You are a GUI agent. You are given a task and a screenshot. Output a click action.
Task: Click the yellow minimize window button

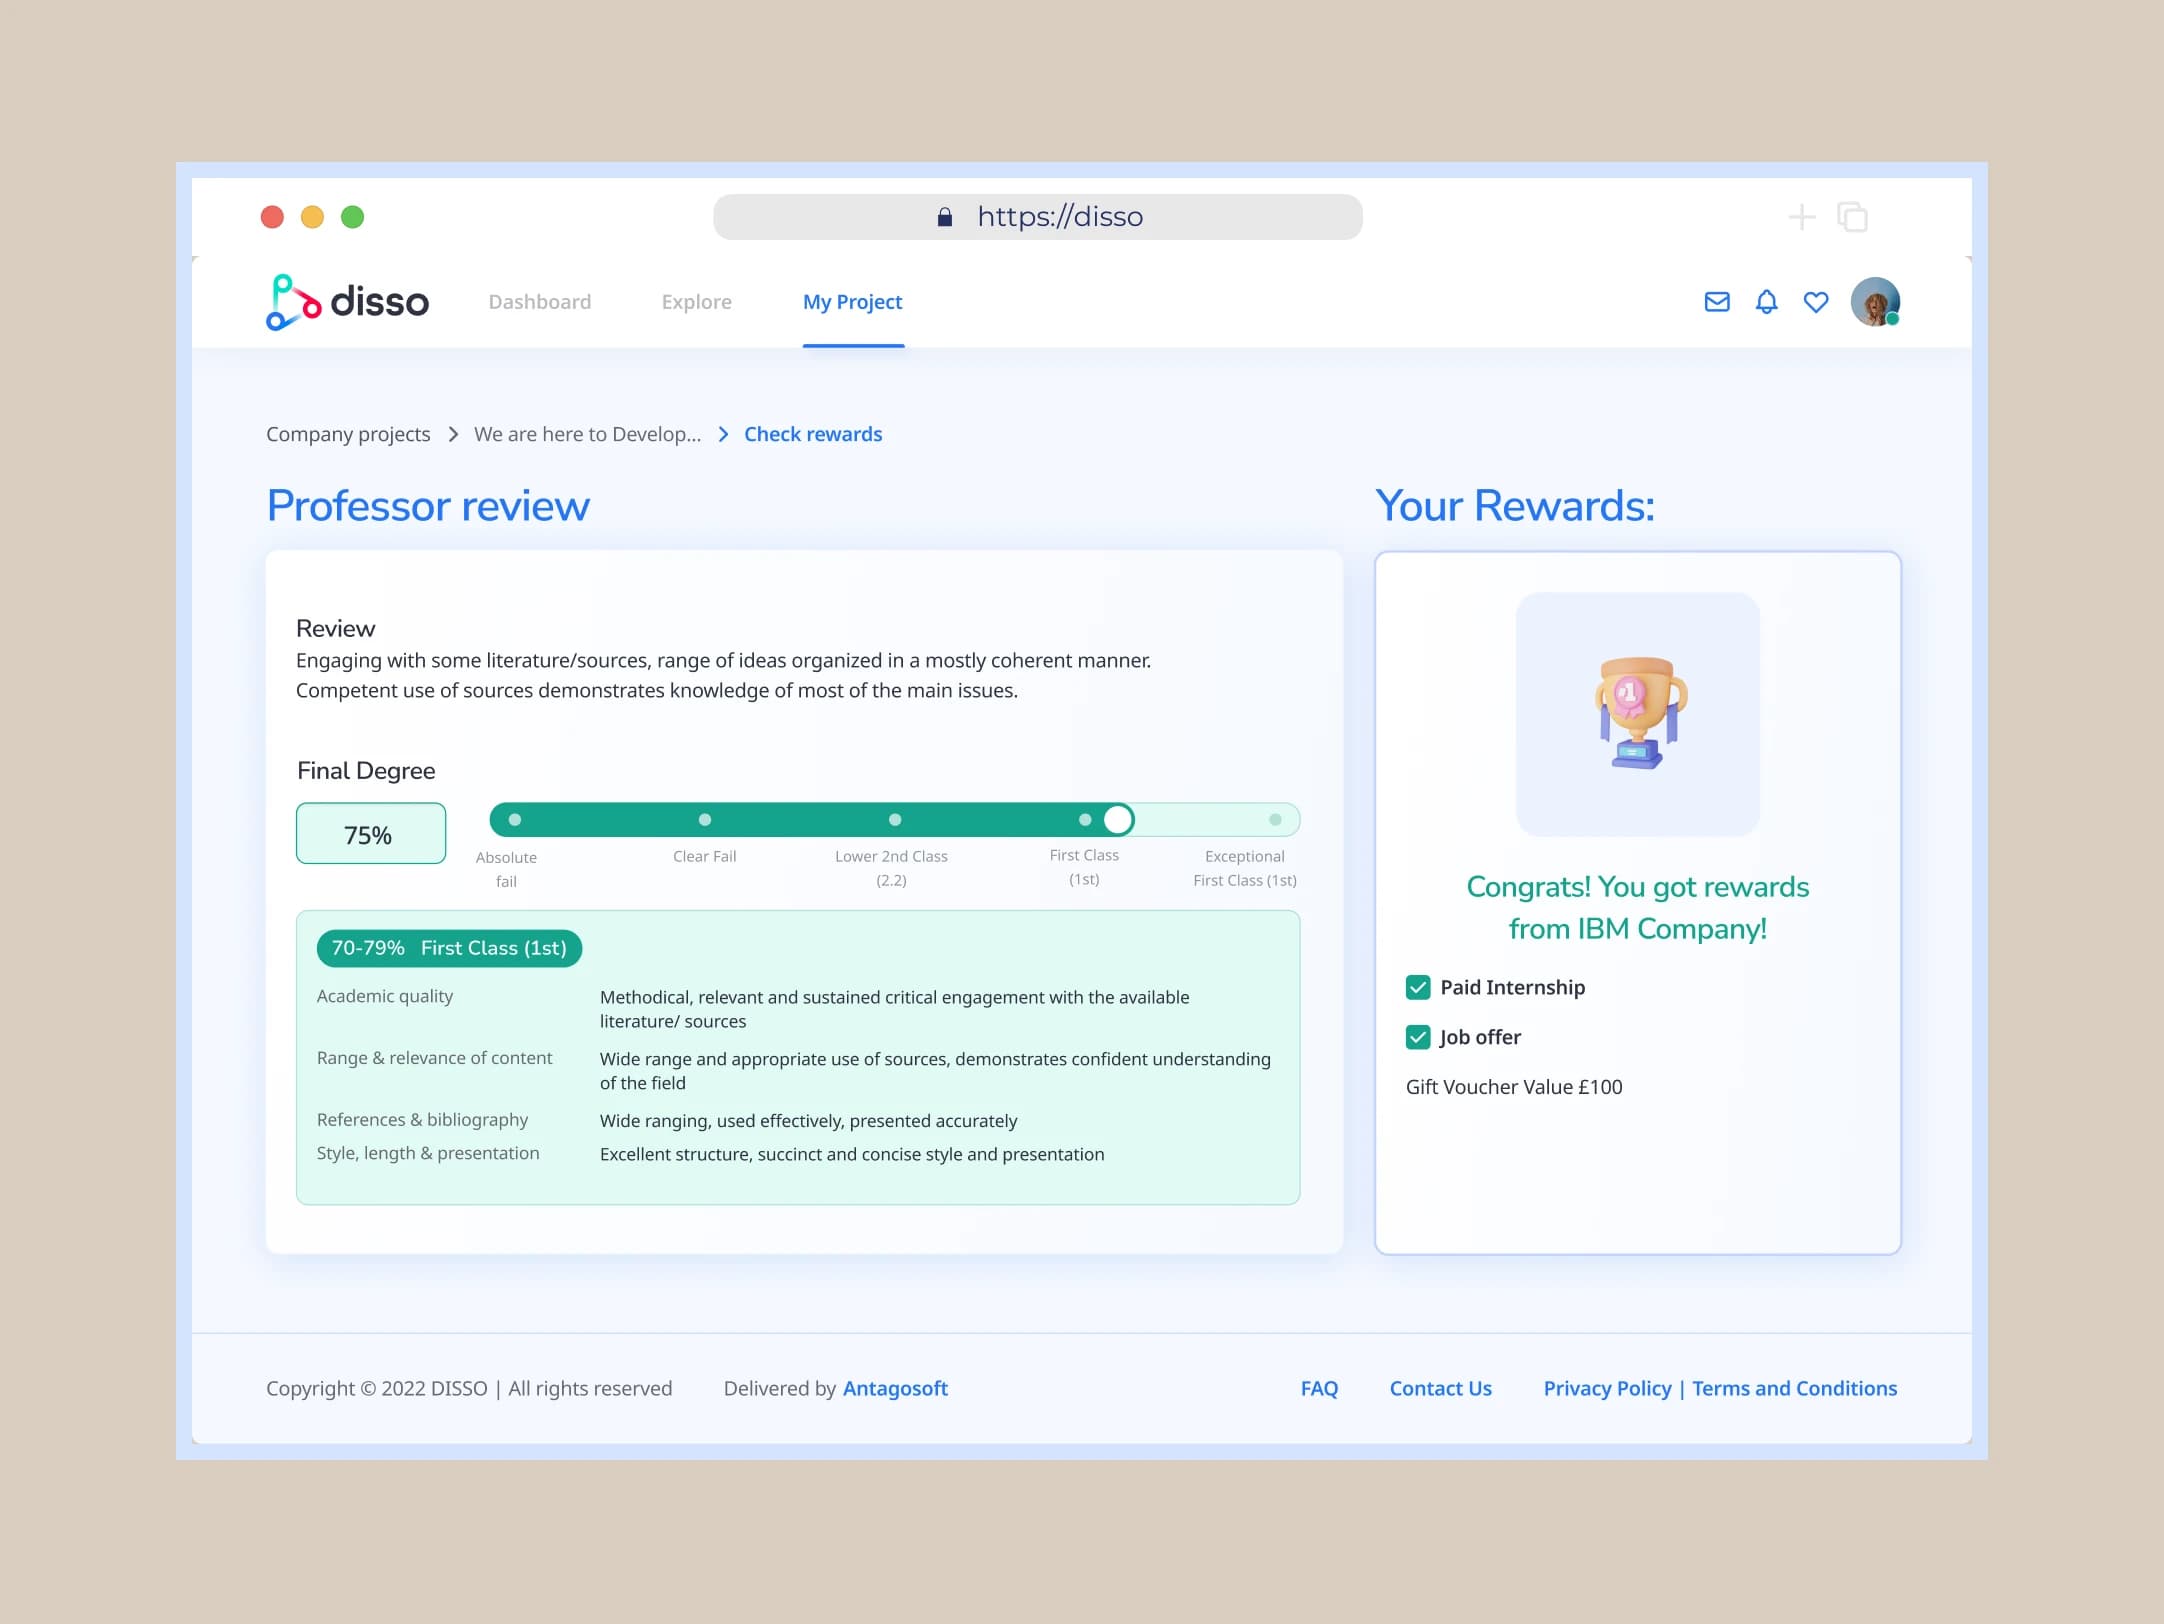click(x=312, y=217)
